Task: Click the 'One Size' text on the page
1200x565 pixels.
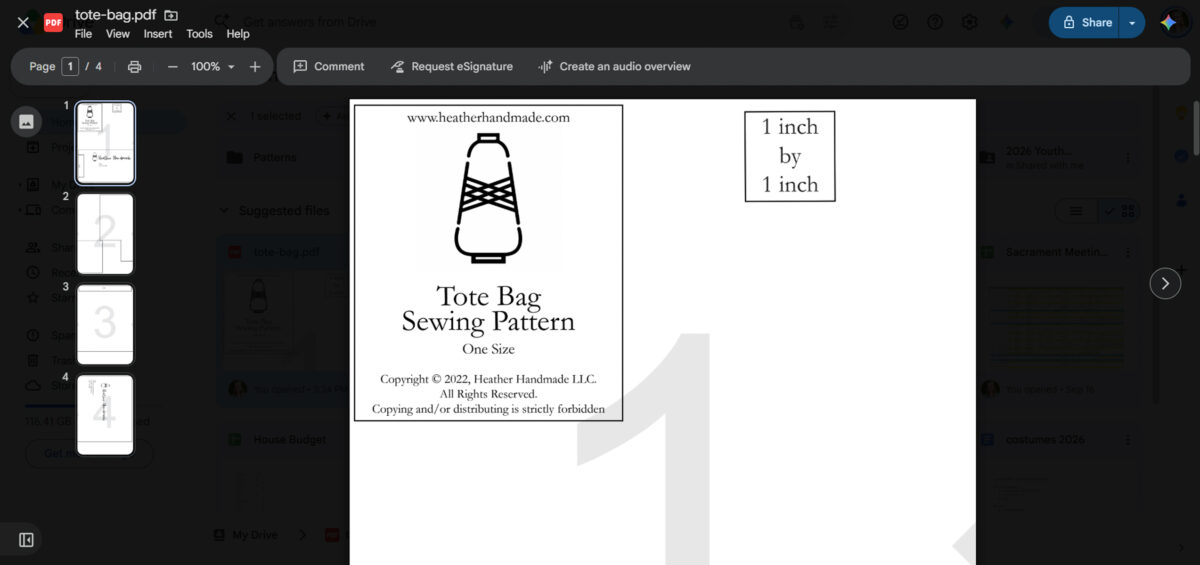Action: tap(488, 349)
